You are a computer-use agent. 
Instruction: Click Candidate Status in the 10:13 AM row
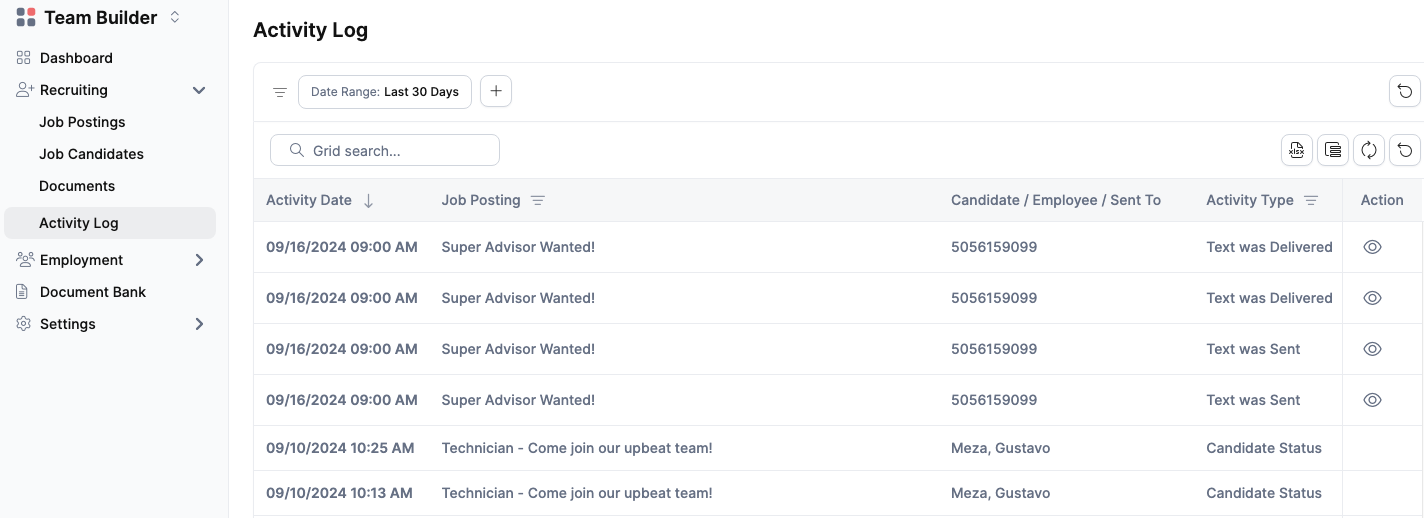pyautogui.click(x=1264, y=493)
